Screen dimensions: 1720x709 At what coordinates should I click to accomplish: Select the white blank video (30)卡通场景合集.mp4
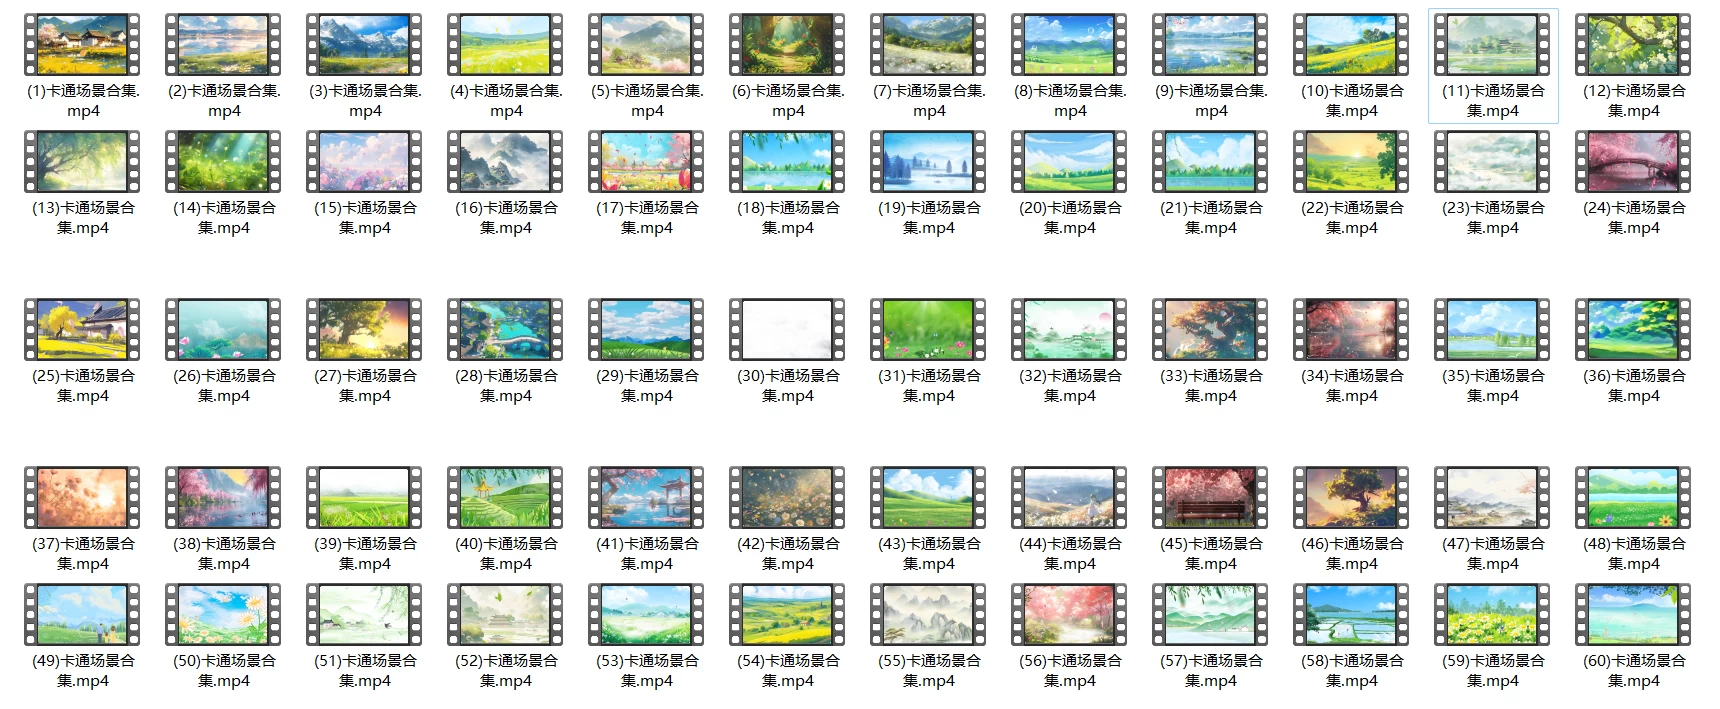tap(788, 329)
